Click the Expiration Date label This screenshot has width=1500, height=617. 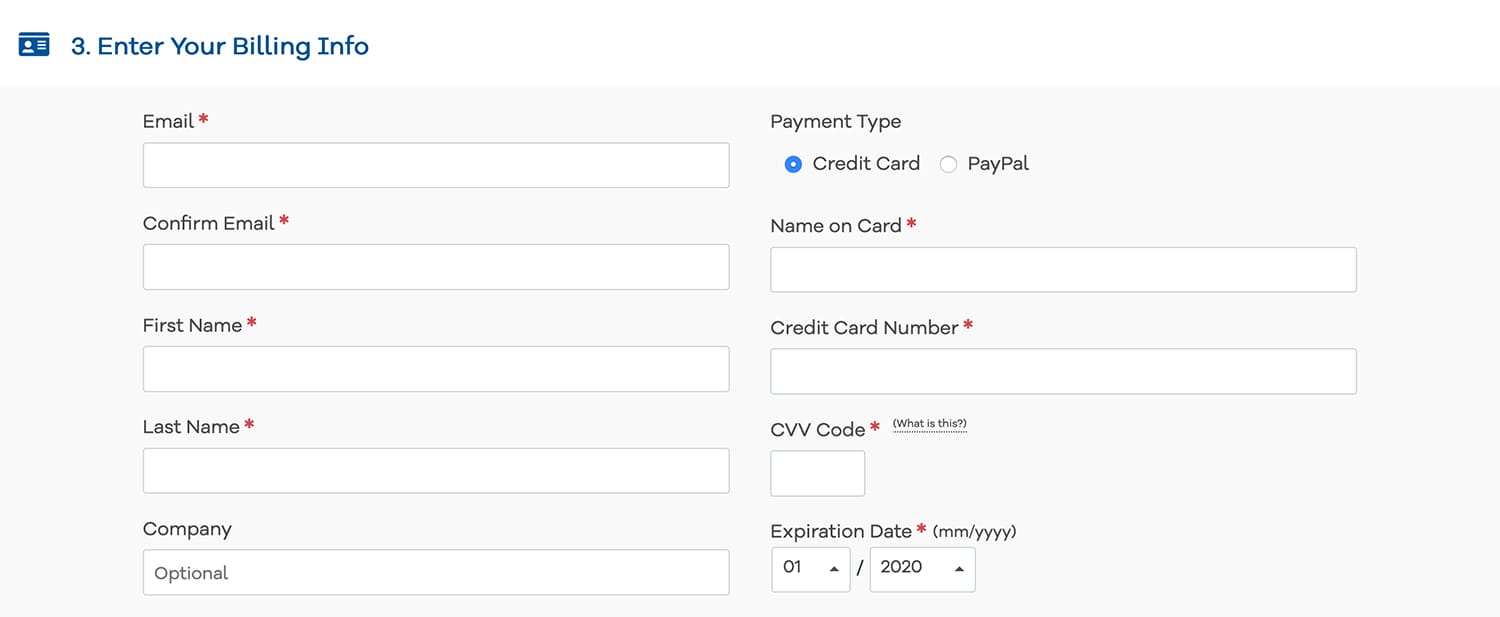pos(840,531)
